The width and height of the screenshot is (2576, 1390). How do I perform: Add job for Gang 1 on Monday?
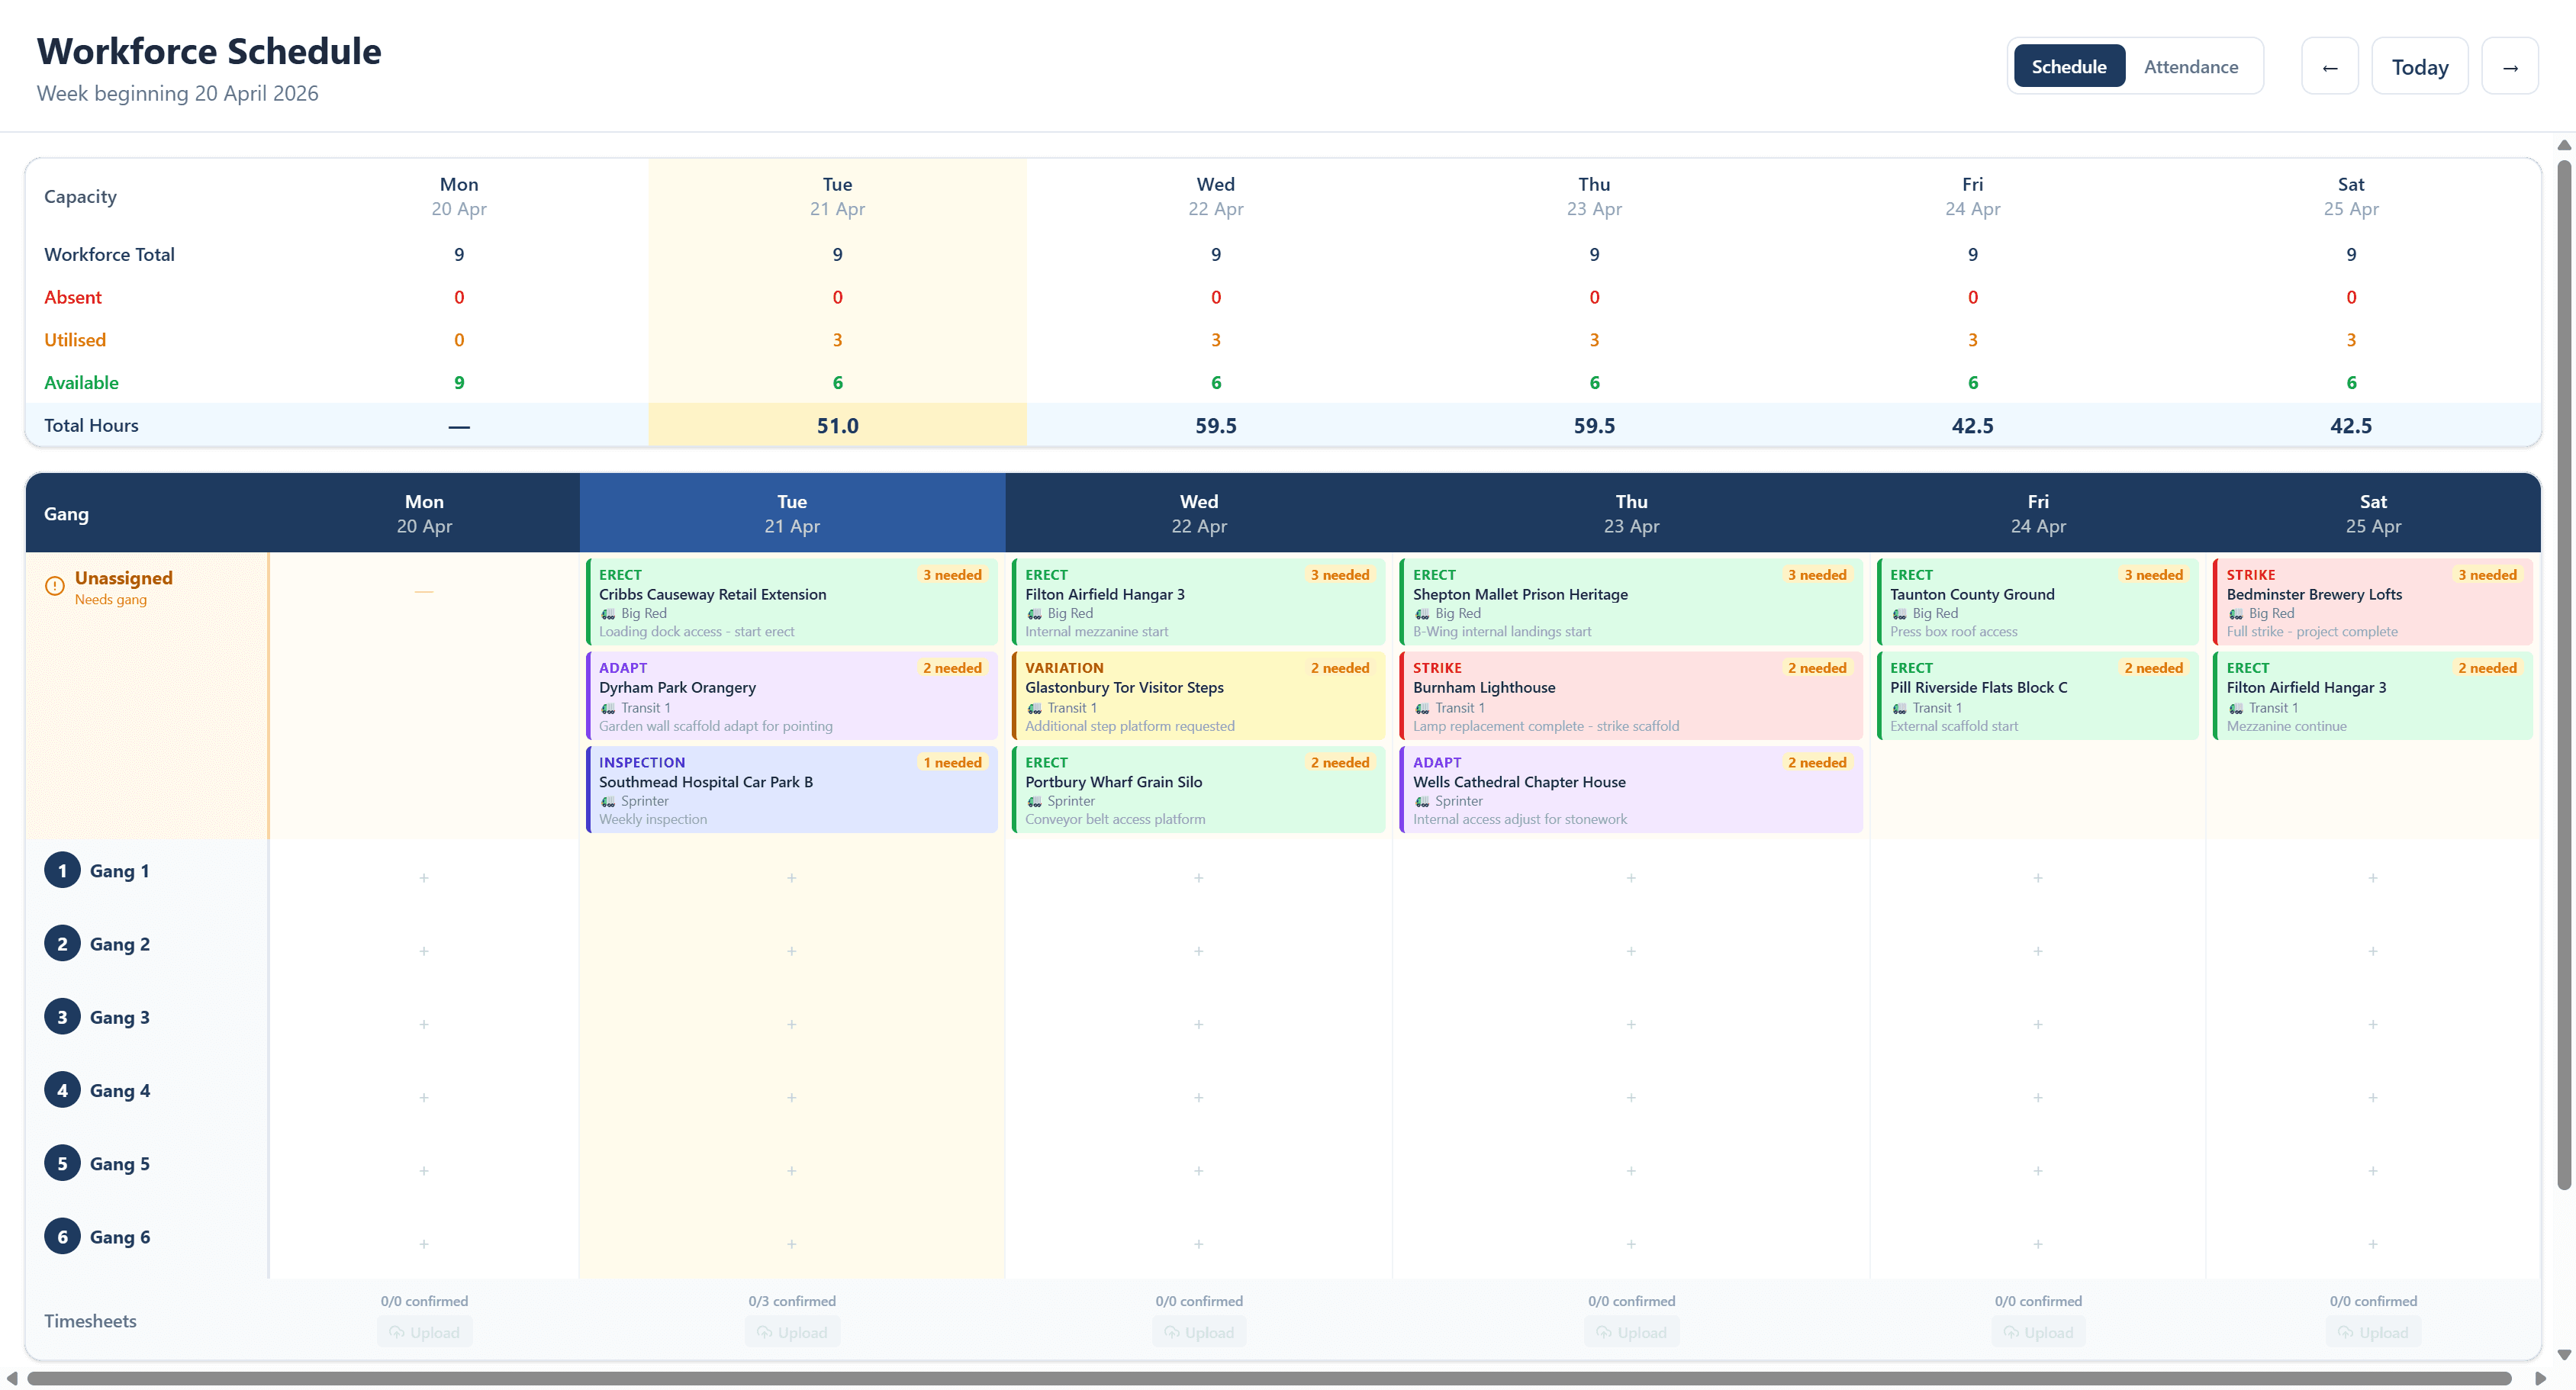pyautogui.click(x=424, y=878)
